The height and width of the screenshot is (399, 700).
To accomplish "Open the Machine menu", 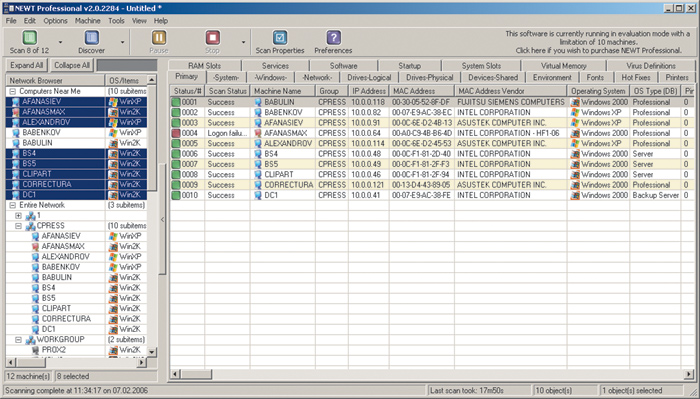I will coord(88,21).
